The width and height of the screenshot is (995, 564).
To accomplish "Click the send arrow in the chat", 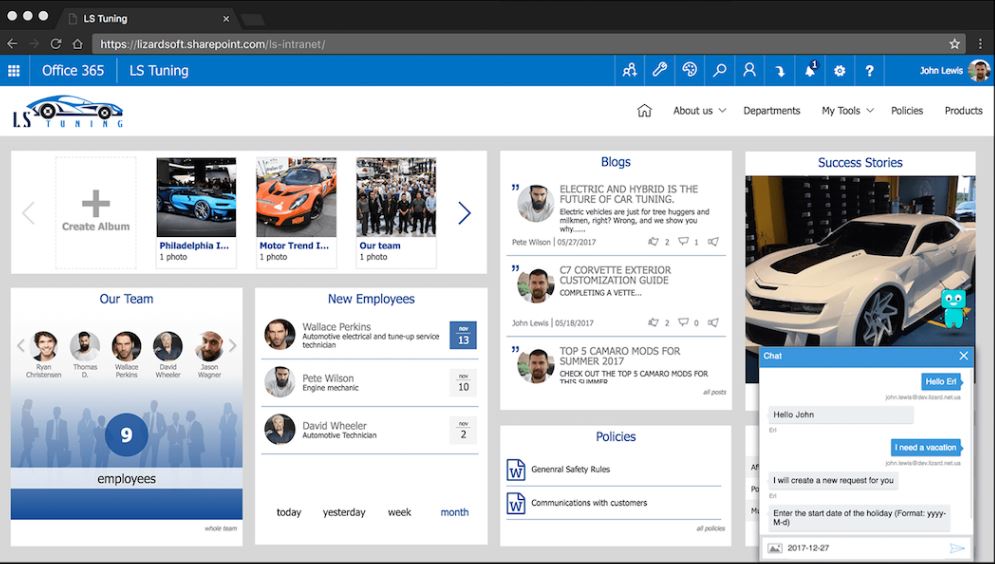I will (x=957, y=548).
